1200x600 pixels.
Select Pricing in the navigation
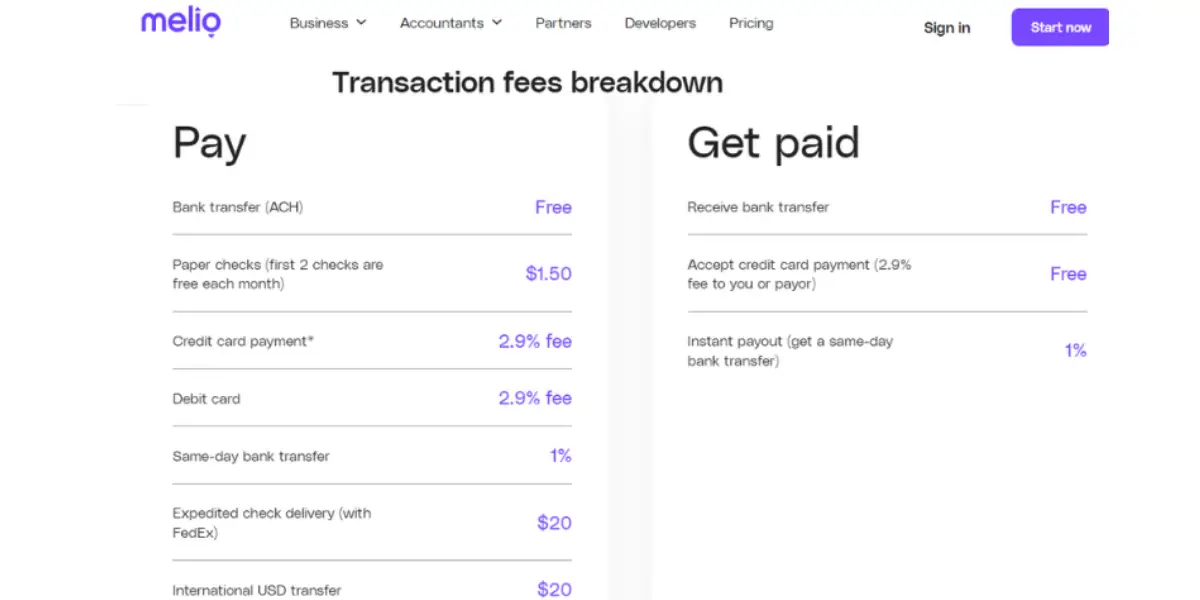point(751,23)
